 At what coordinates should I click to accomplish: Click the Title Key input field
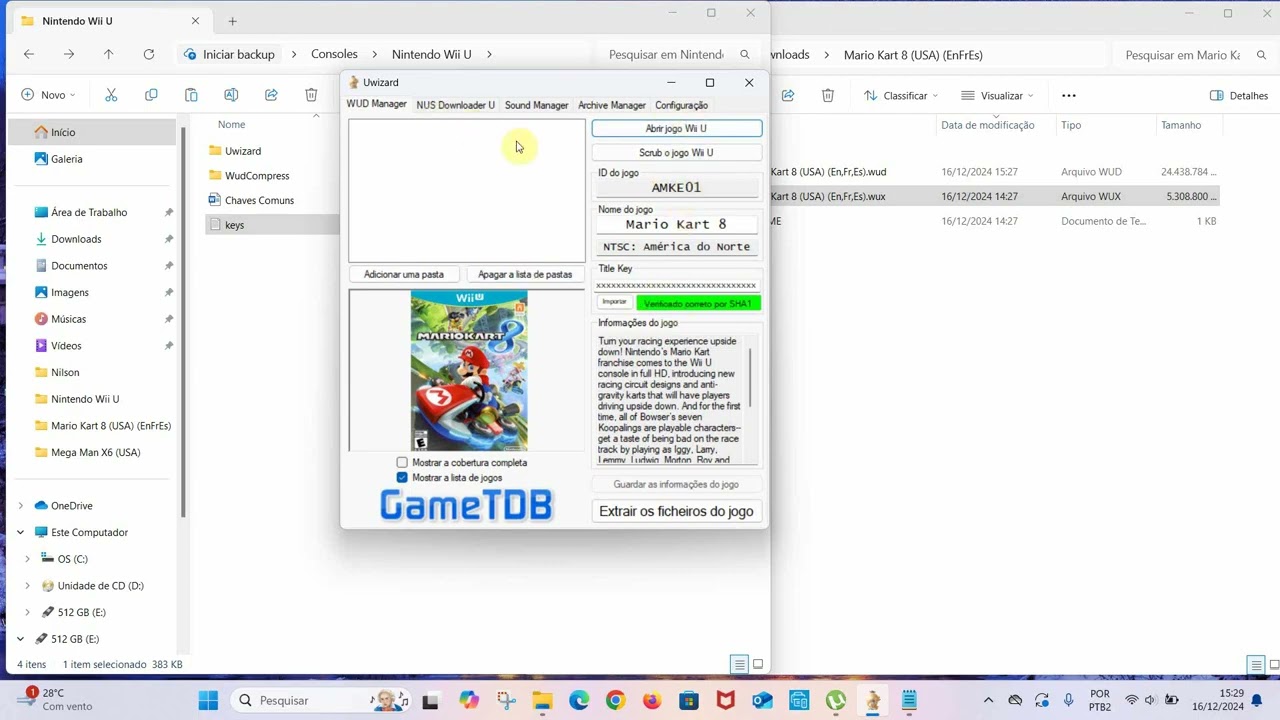click(x=676, y=285)
